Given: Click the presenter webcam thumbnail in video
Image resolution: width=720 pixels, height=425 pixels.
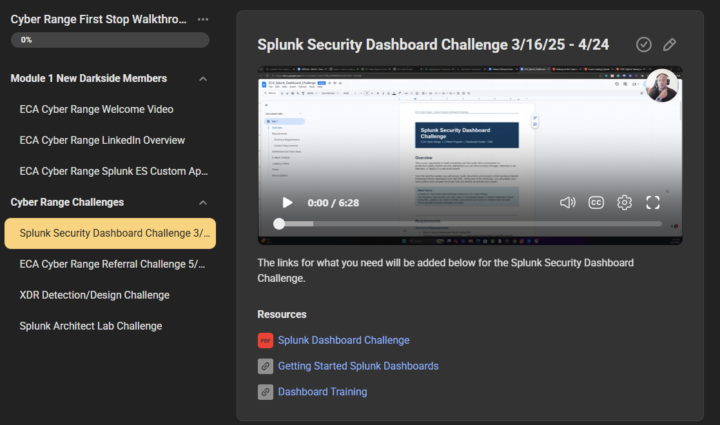Looking at the screenshot, I should (x=662, y=85).
